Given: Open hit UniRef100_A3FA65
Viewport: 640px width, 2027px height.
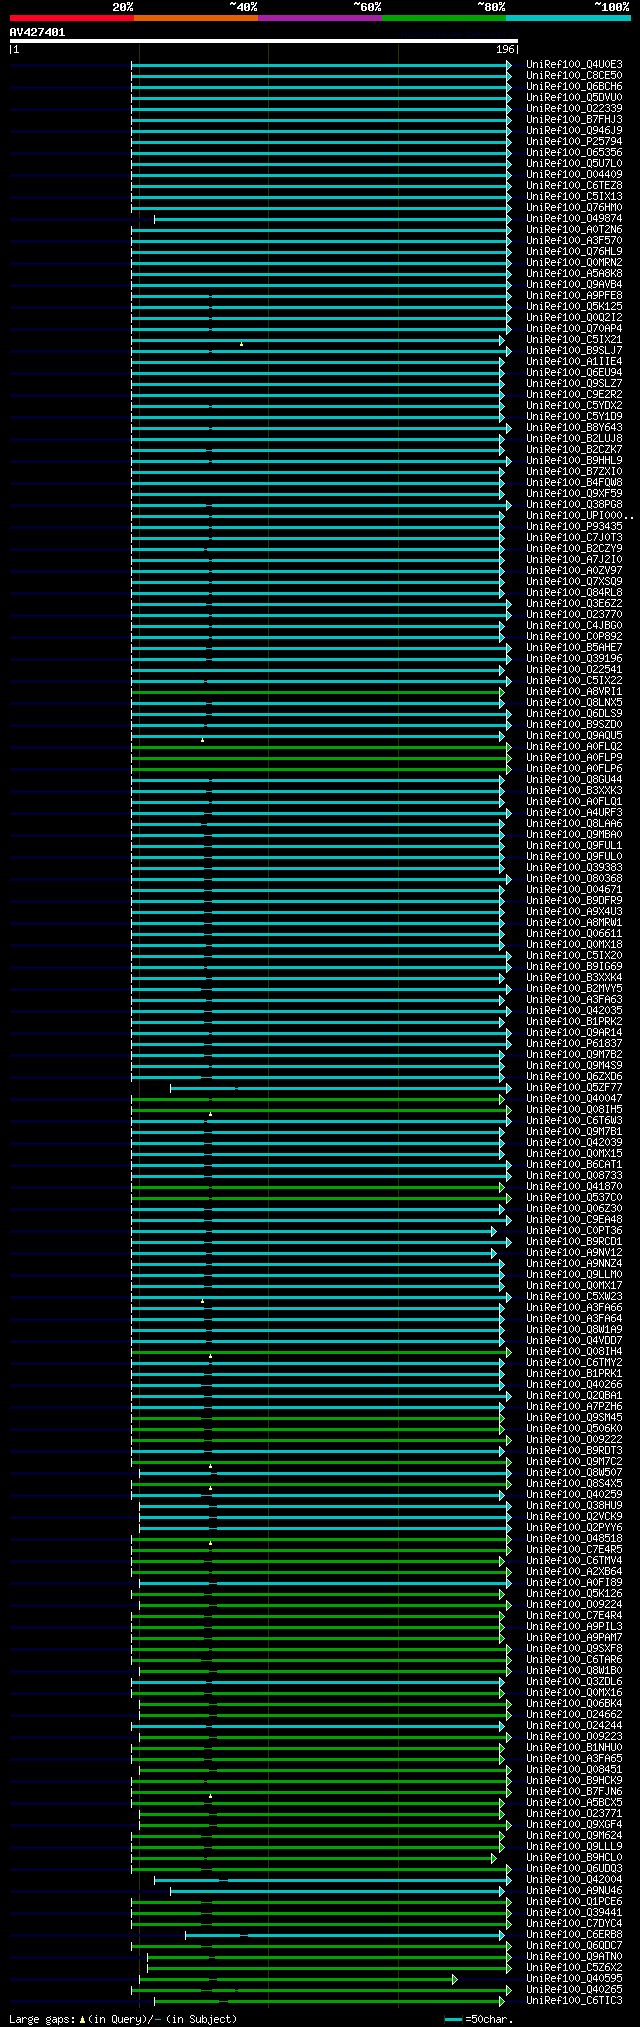Looking at the screenshot, I should tap(574, 1759).
